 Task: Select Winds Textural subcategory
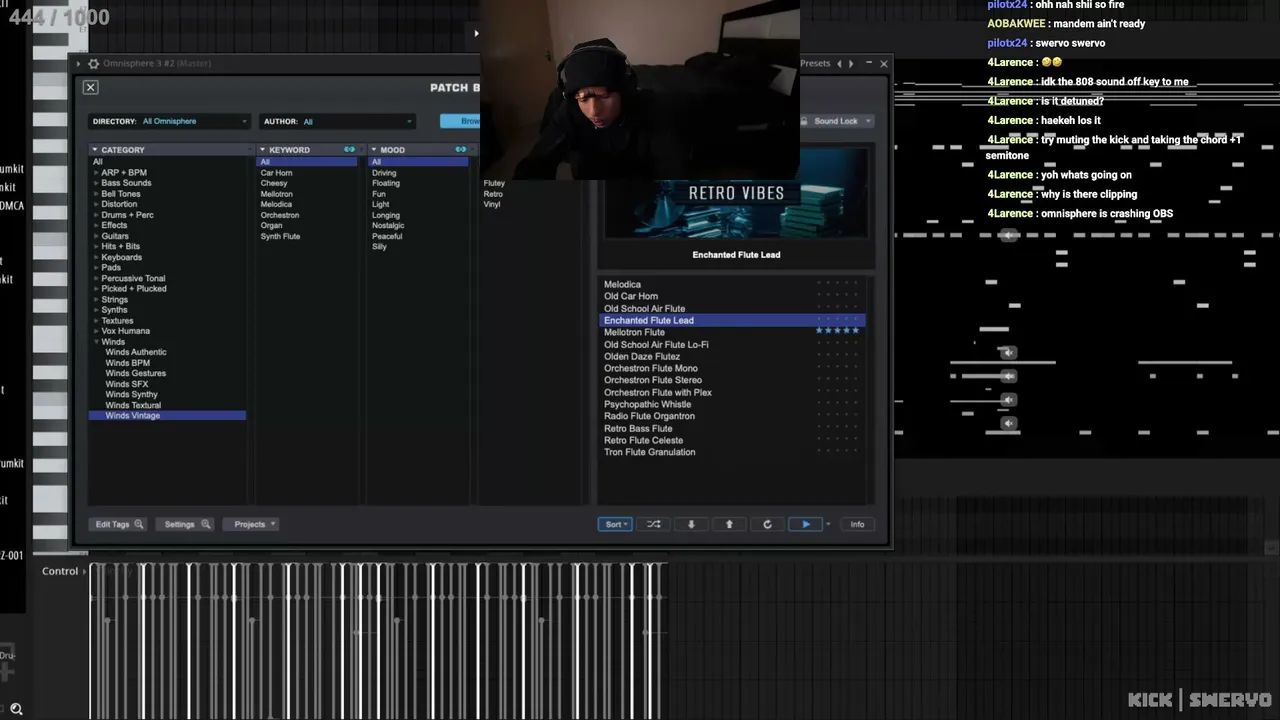pos(133,405)
